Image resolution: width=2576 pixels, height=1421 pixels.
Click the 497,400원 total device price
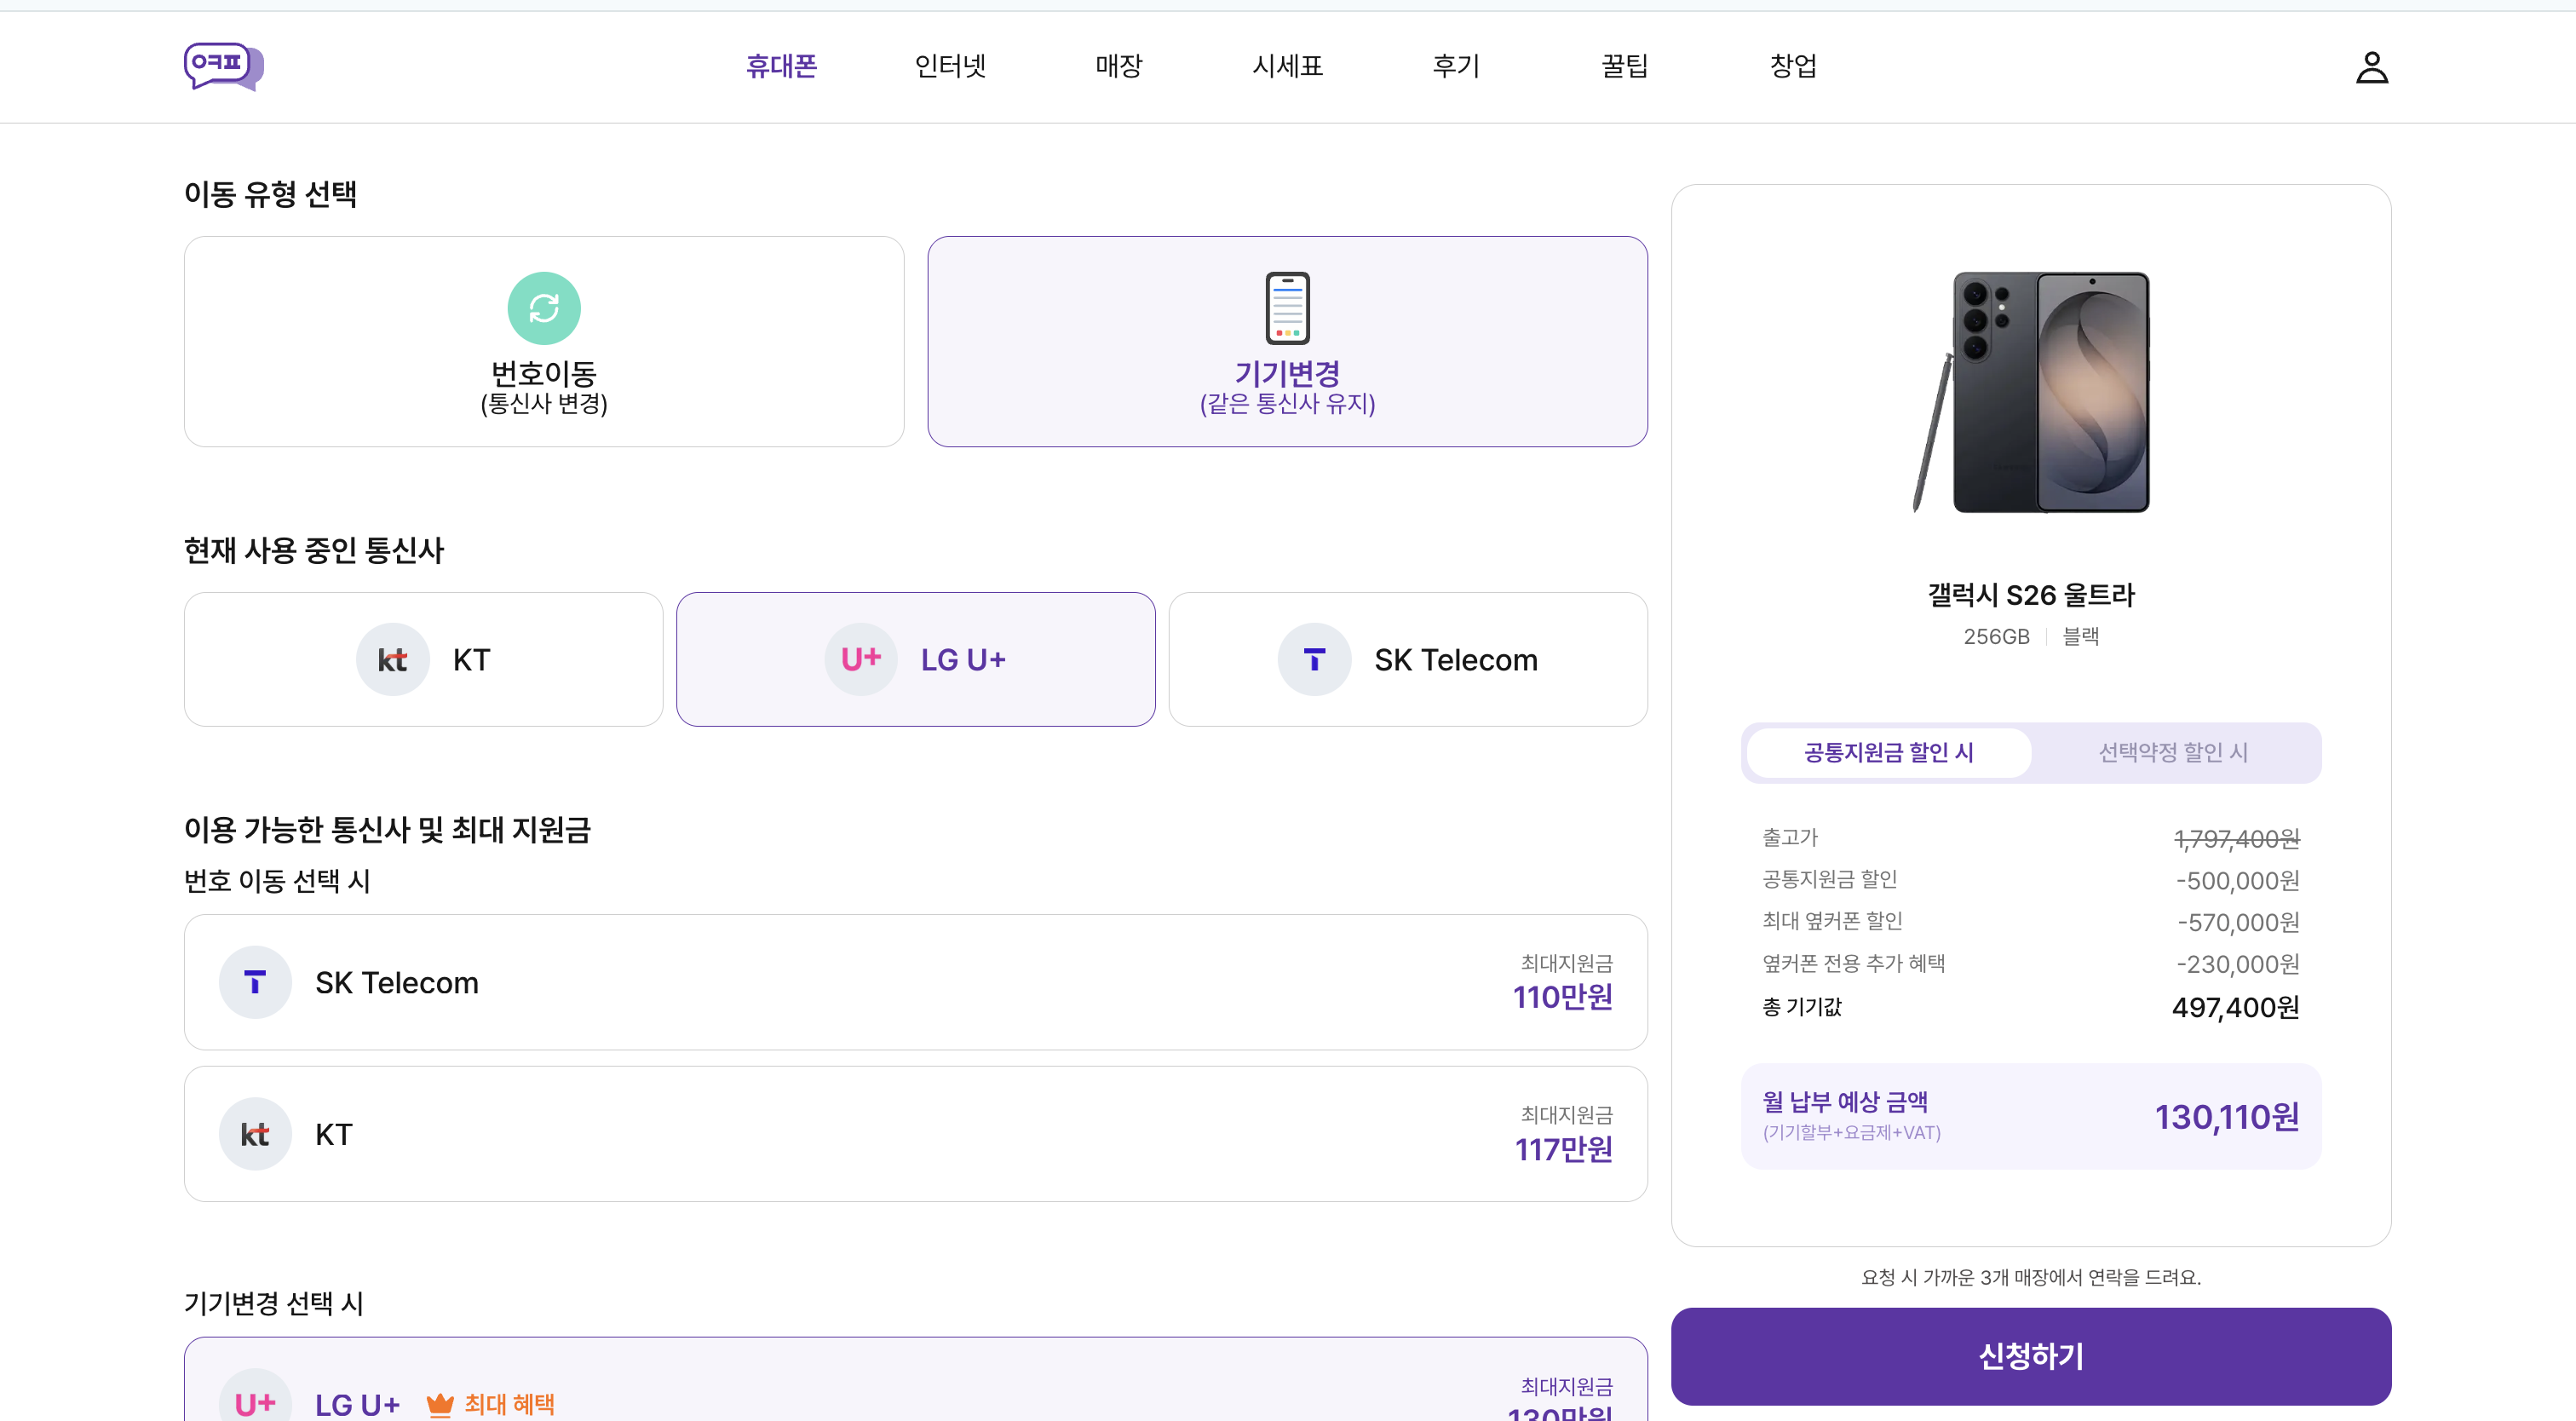pos(2235,1007)
